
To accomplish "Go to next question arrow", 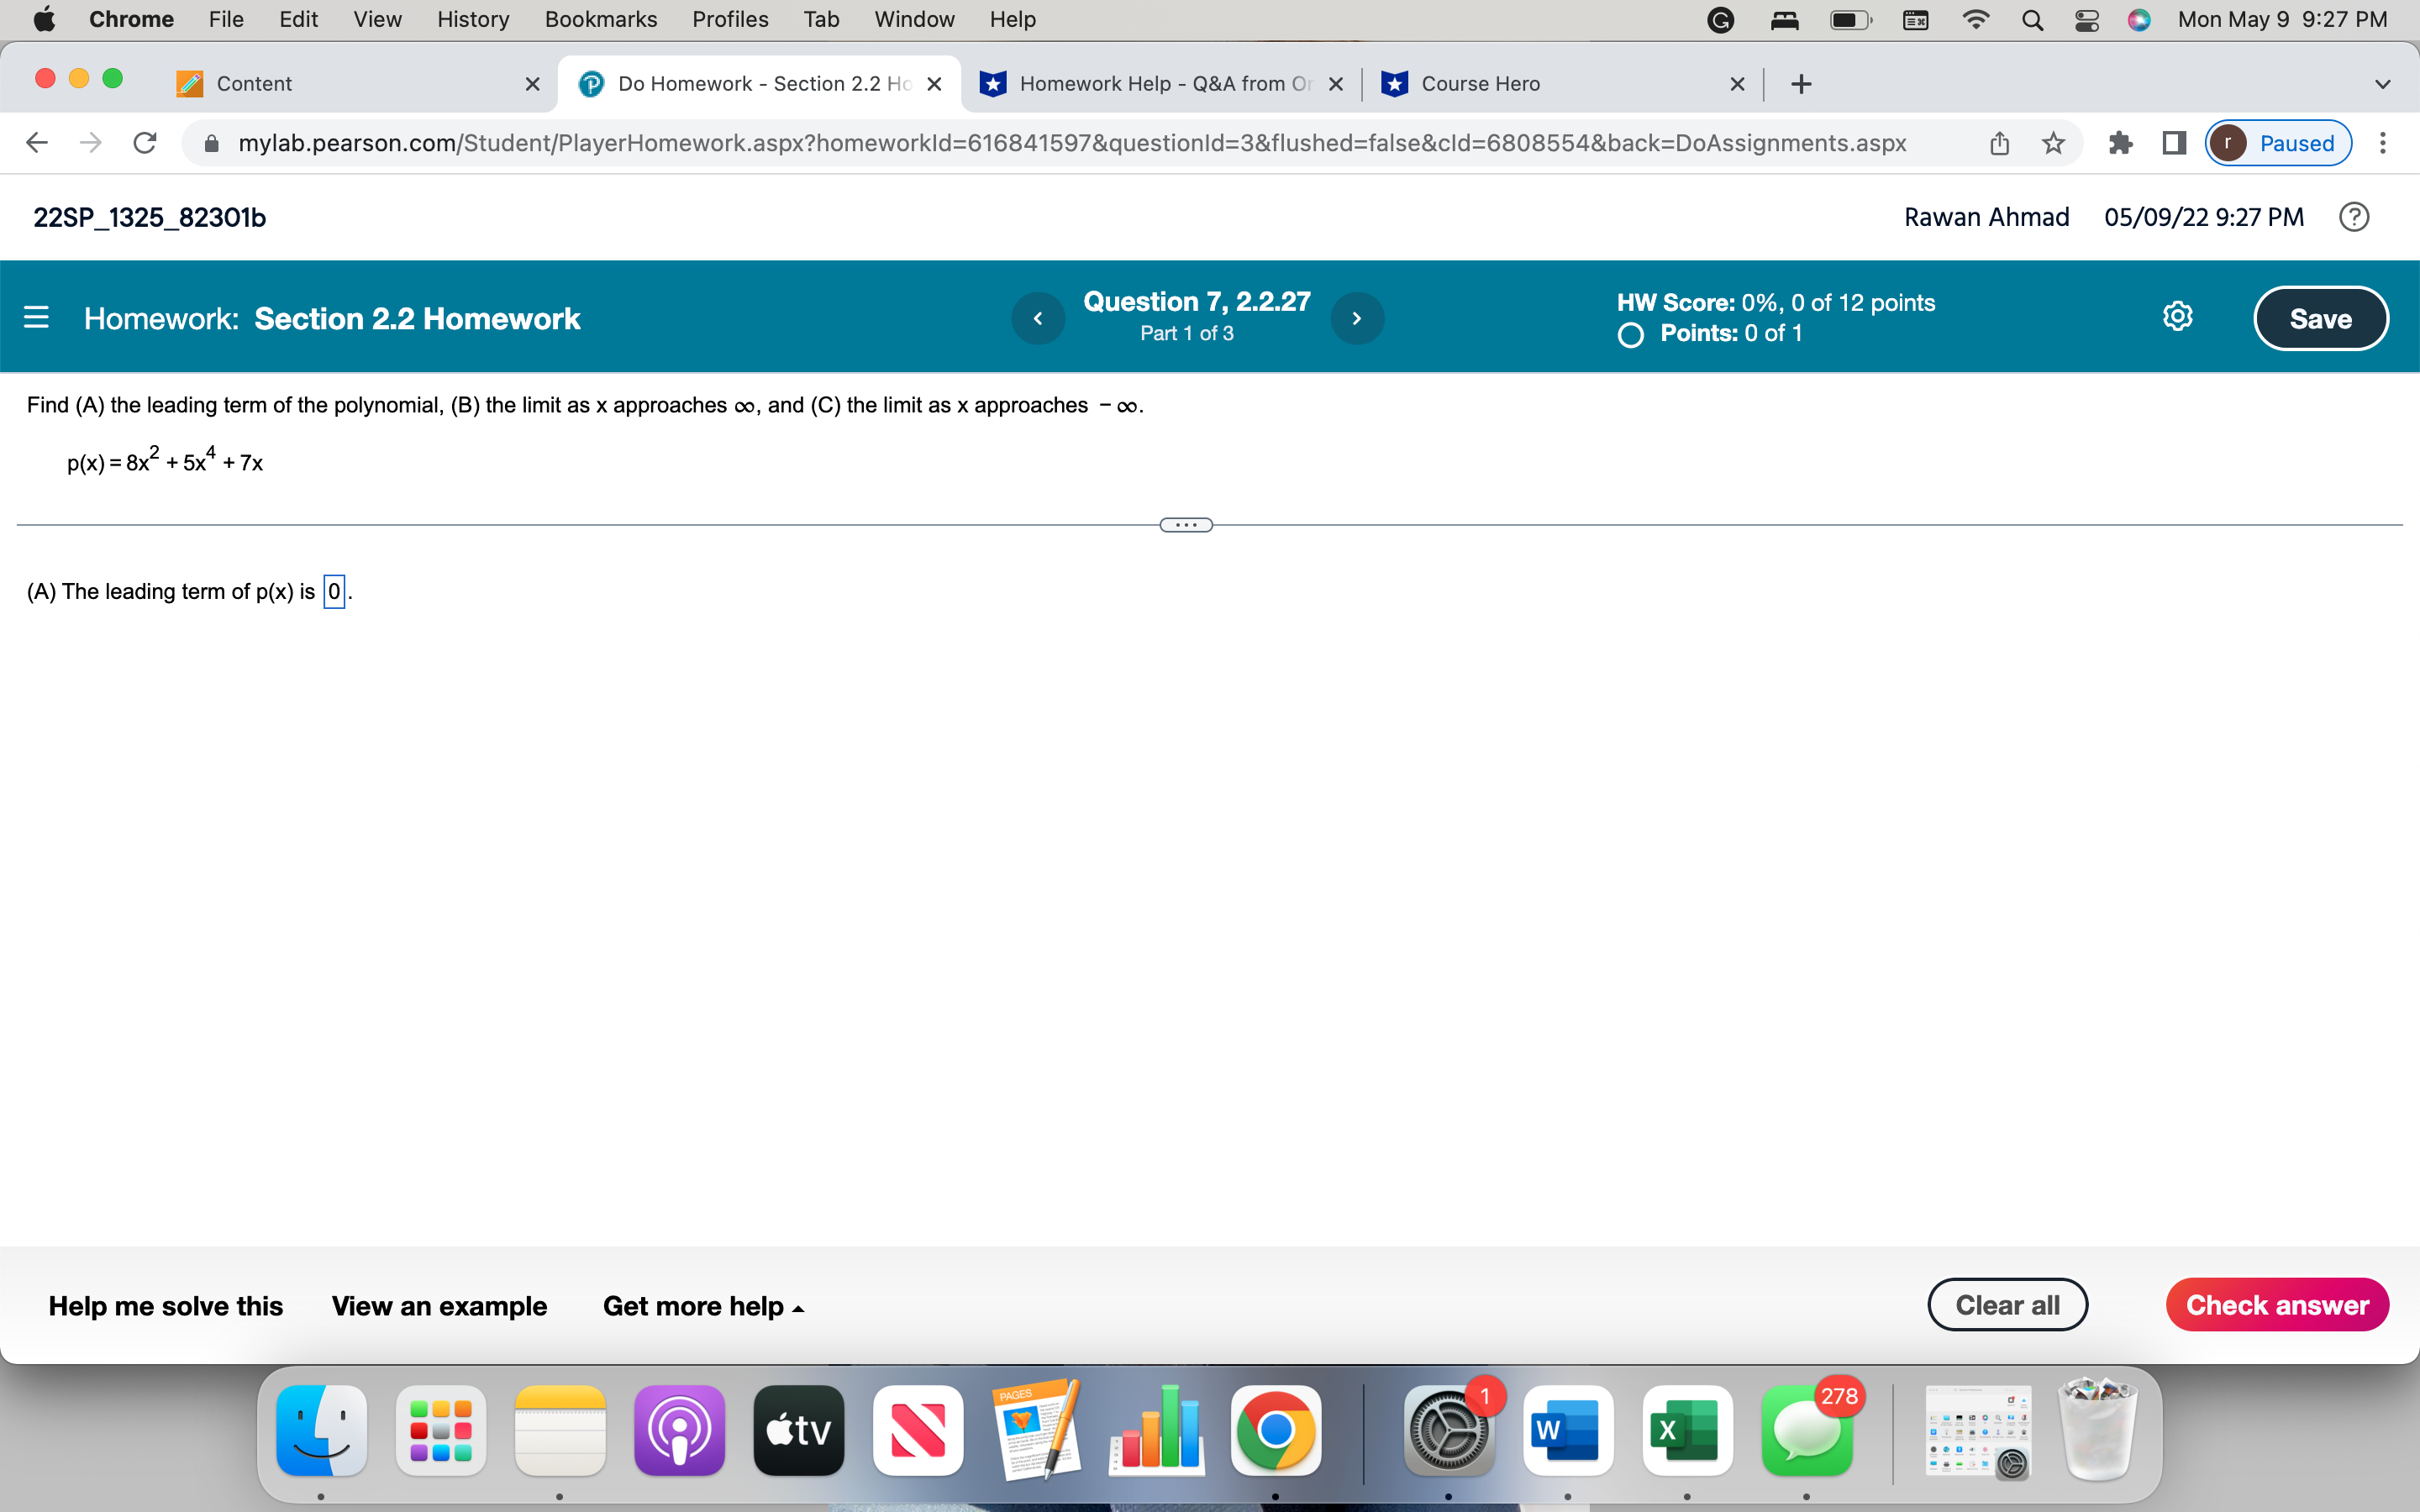I will coord(1357,318).
